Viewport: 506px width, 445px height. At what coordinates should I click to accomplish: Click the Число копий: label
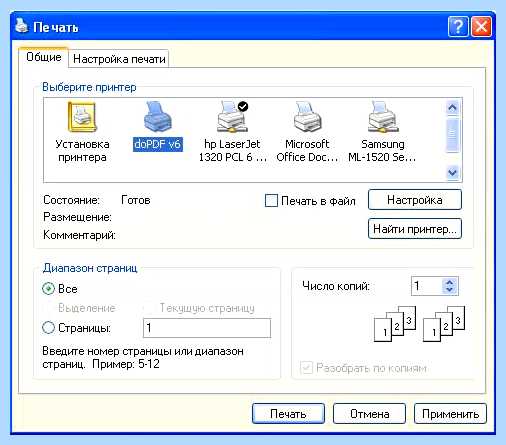tap(336, 286)
